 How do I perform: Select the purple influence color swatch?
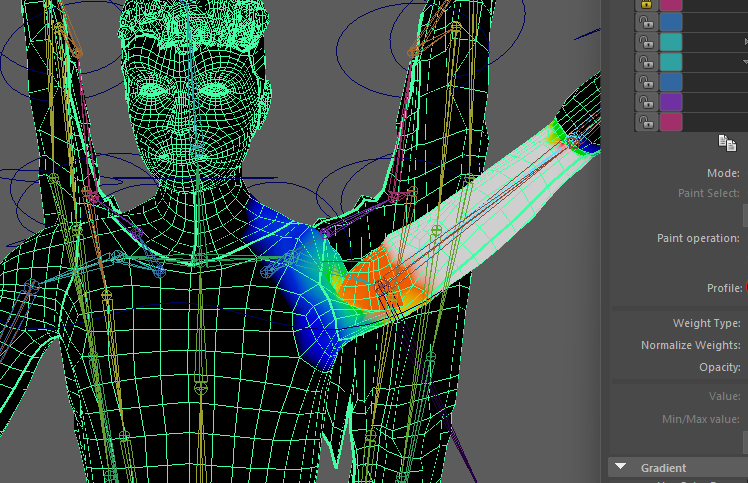[671, 102]
